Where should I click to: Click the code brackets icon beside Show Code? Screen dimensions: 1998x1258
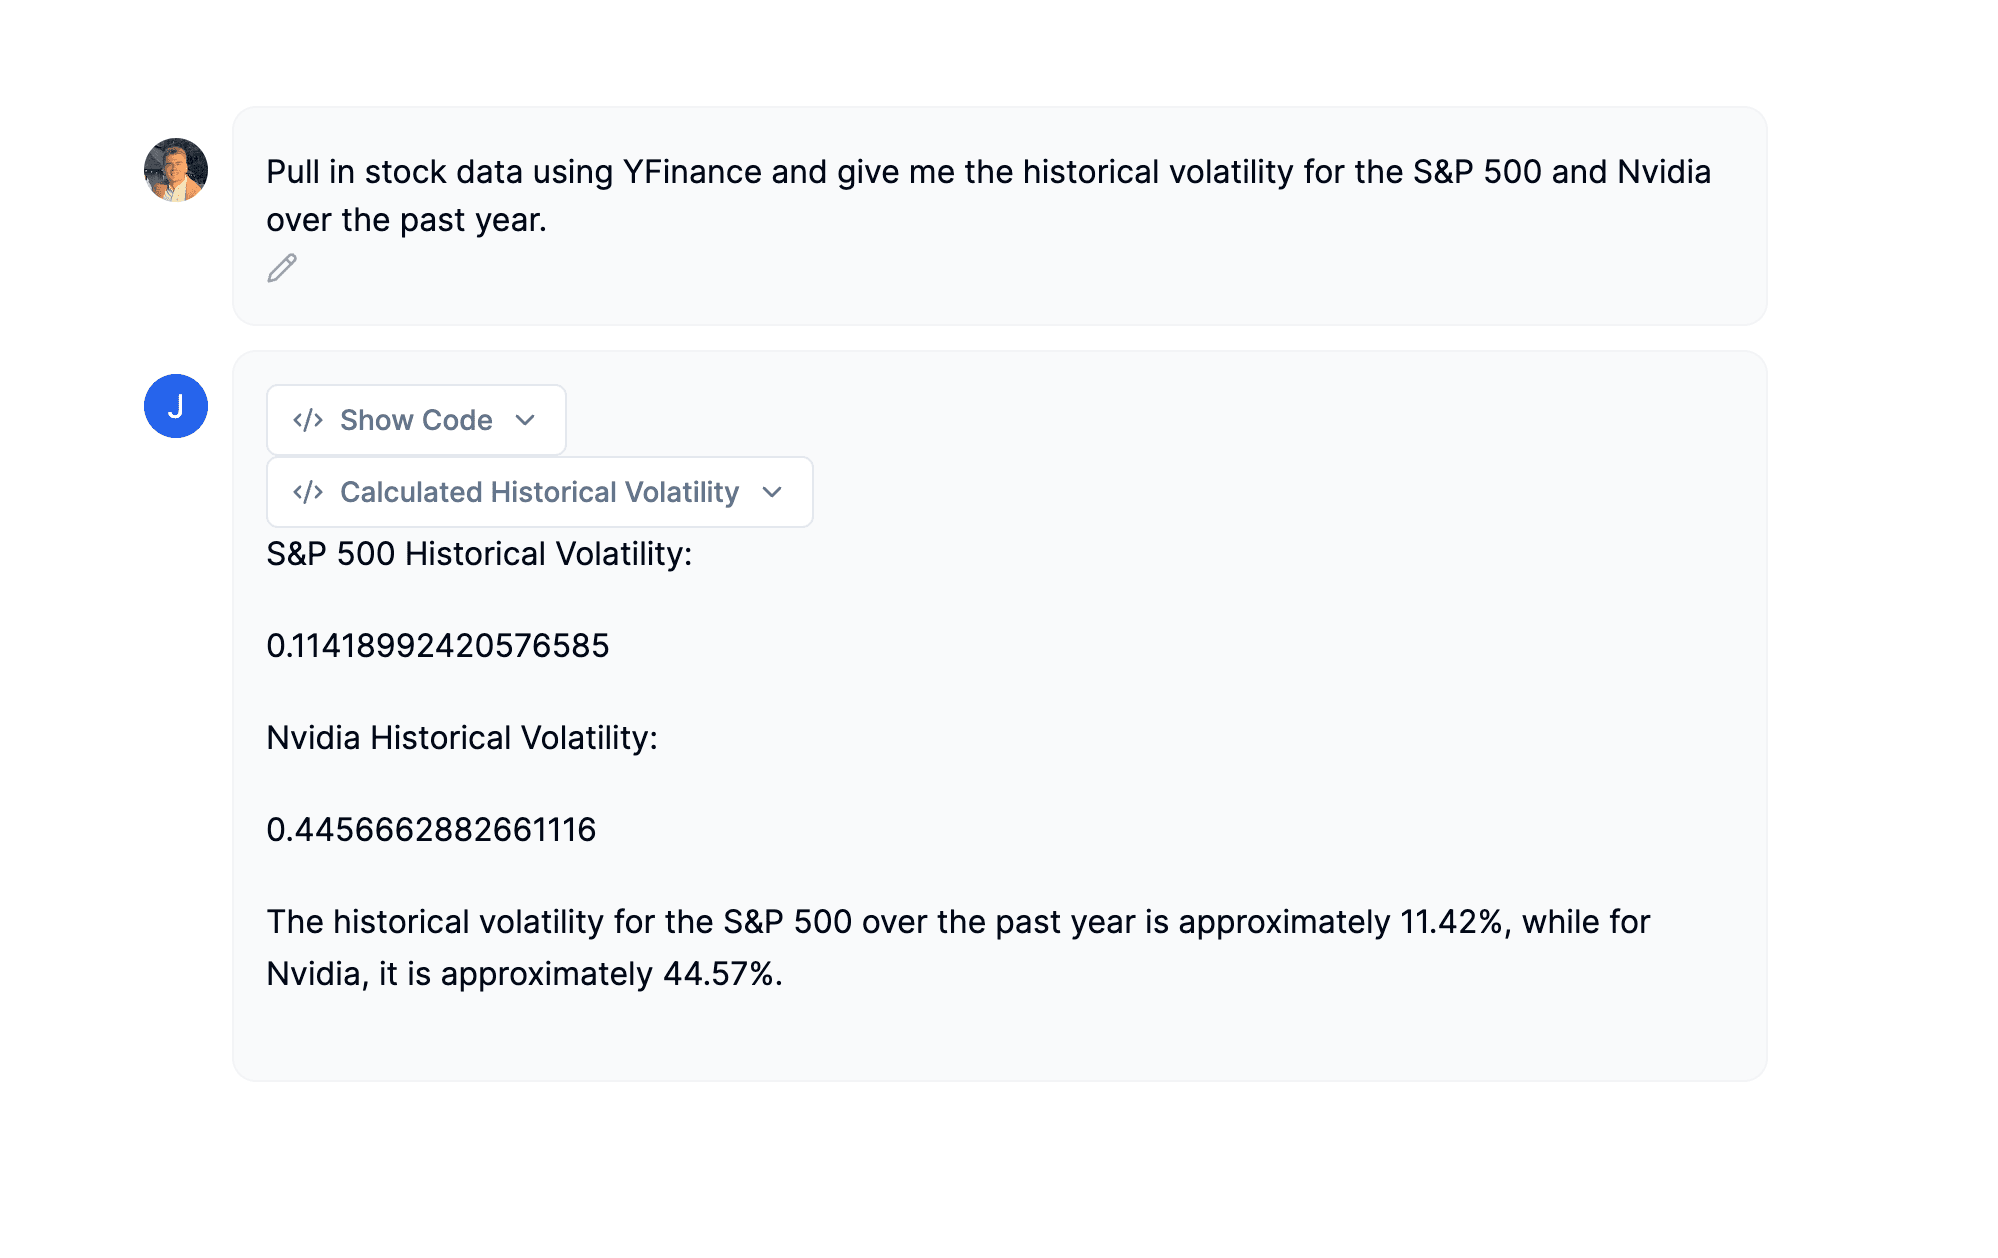tap(308, 420)
